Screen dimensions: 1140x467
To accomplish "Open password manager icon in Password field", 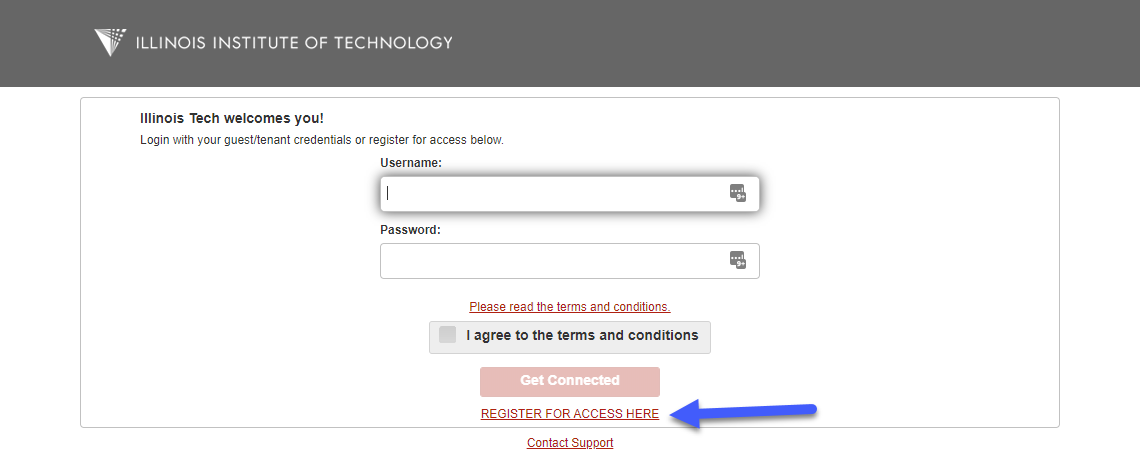I will pos(738,260).
